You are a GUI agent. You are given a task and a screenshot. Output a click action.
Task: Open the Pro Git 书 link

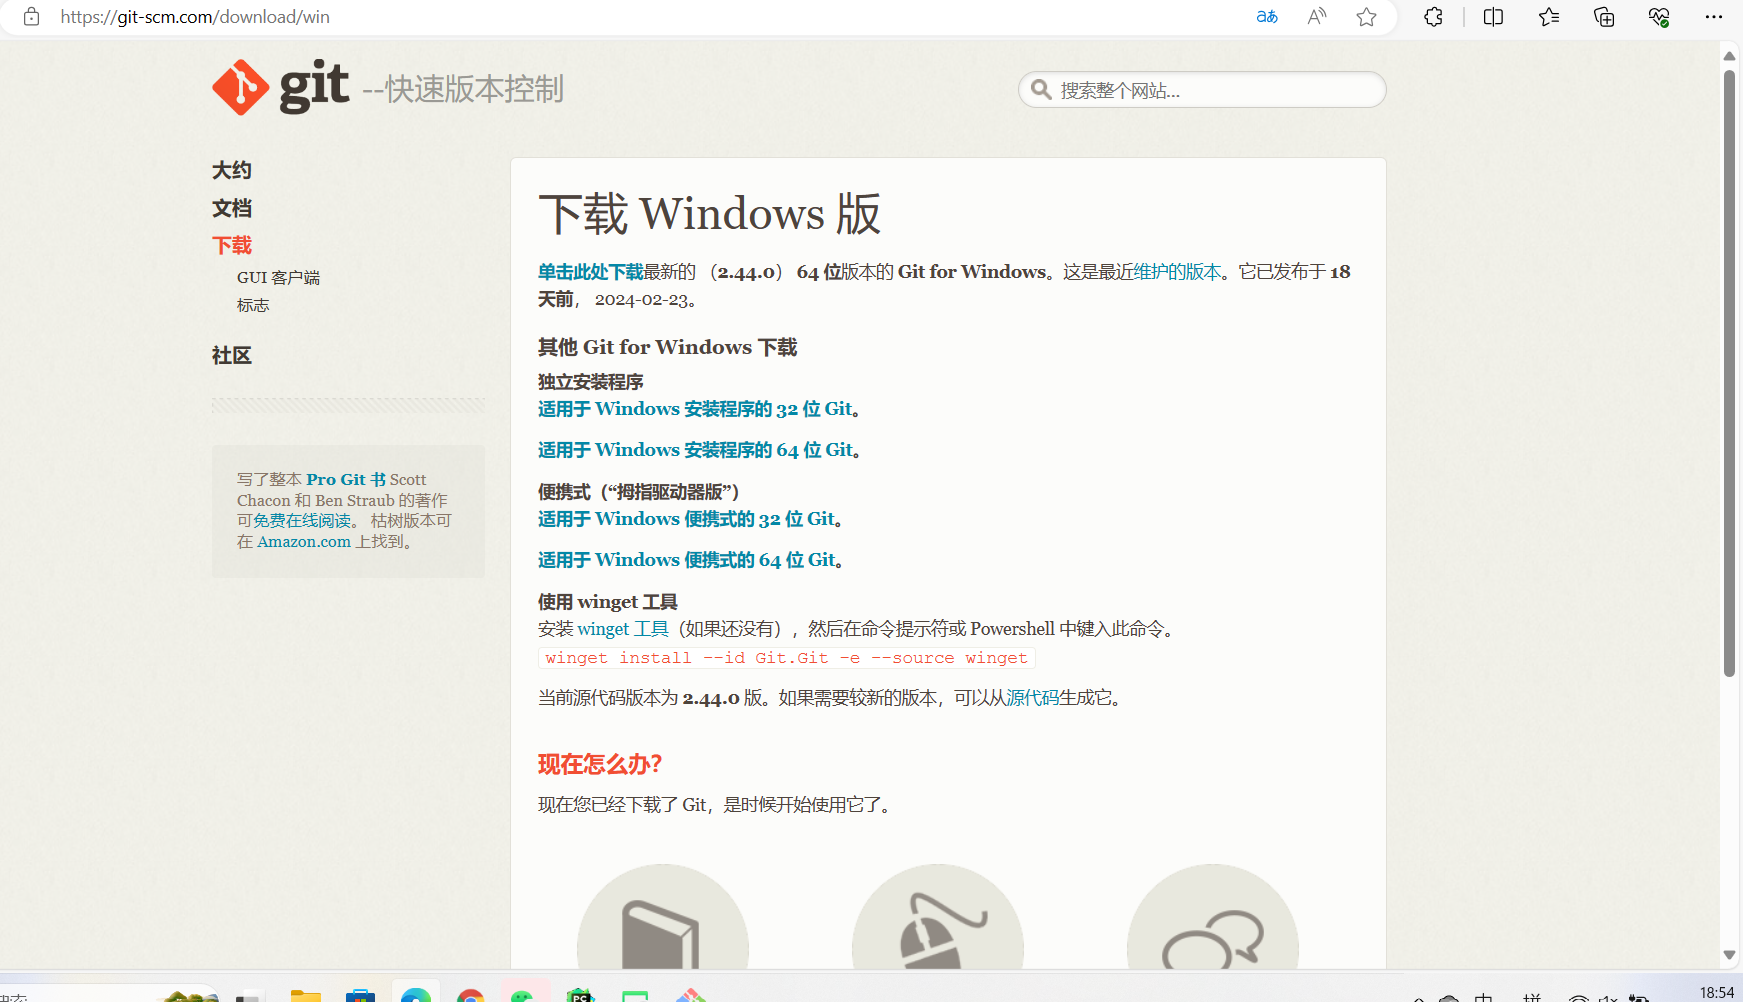click(346, 480)
